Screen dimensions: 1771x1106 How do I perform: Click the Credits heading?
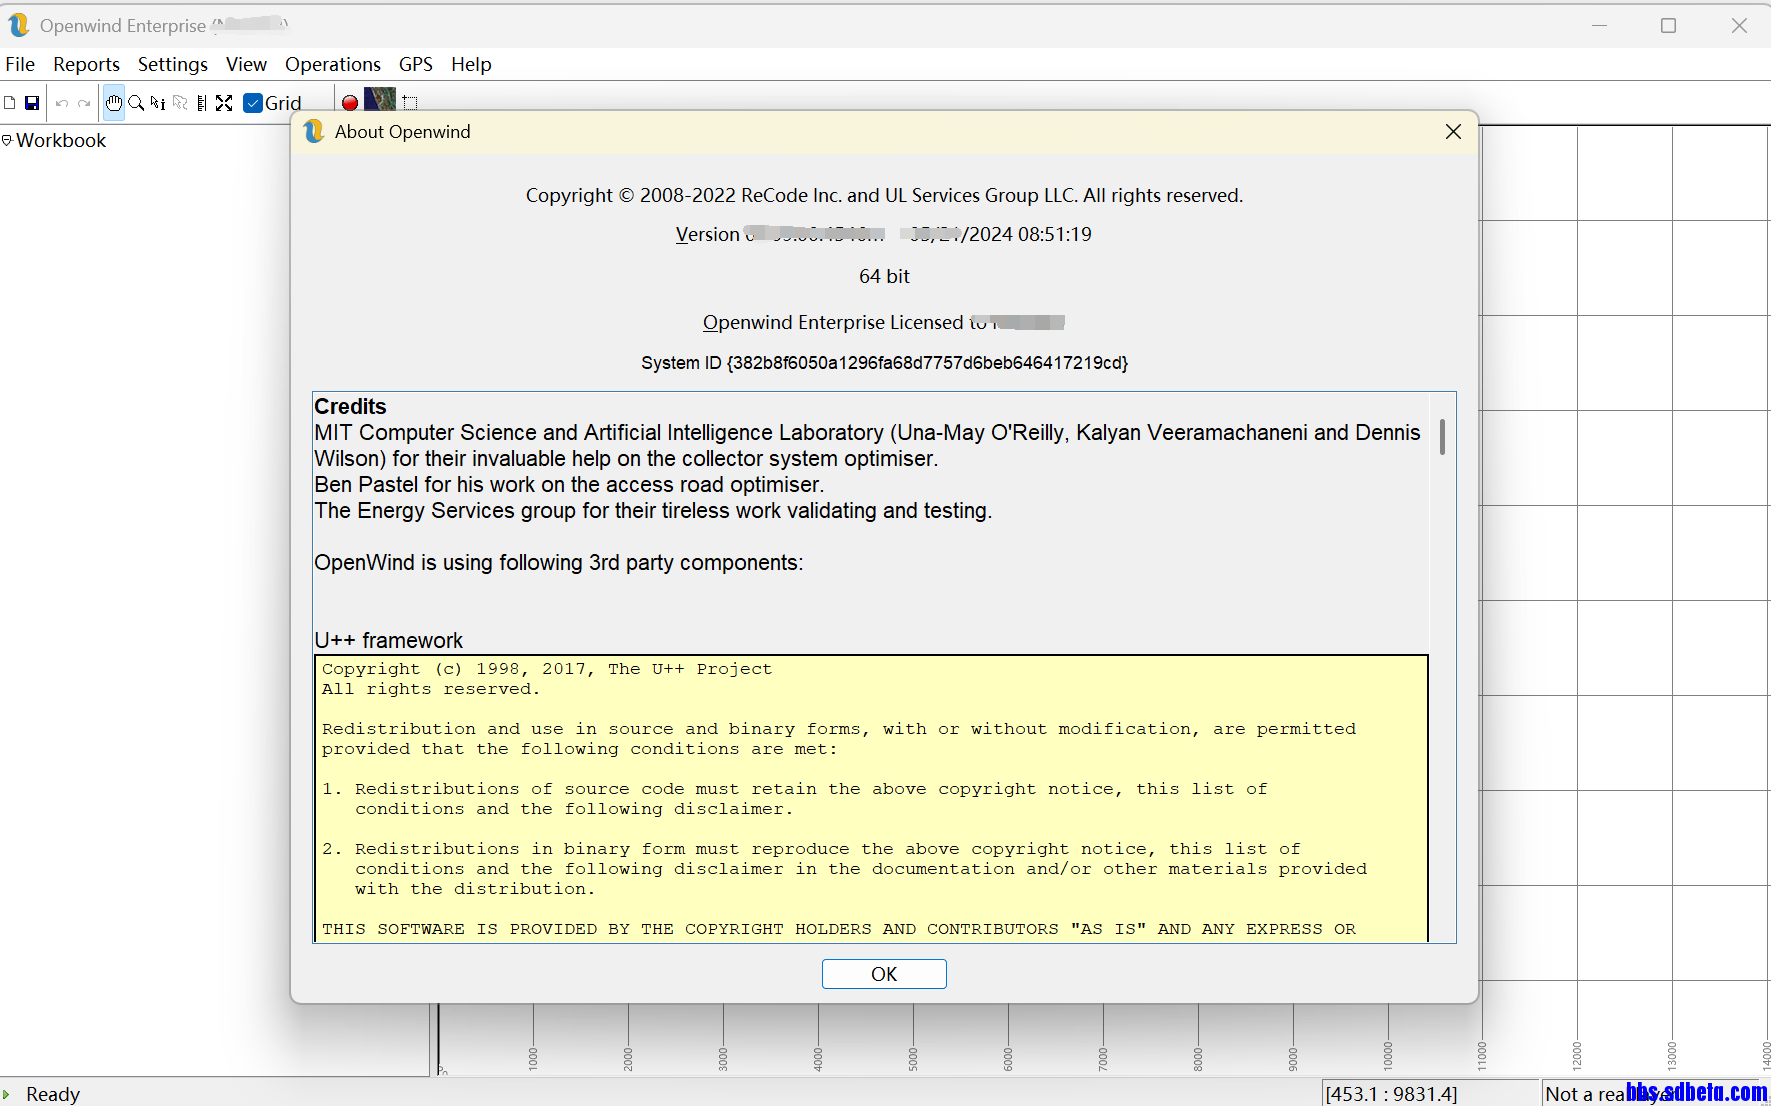coord(350,407)
